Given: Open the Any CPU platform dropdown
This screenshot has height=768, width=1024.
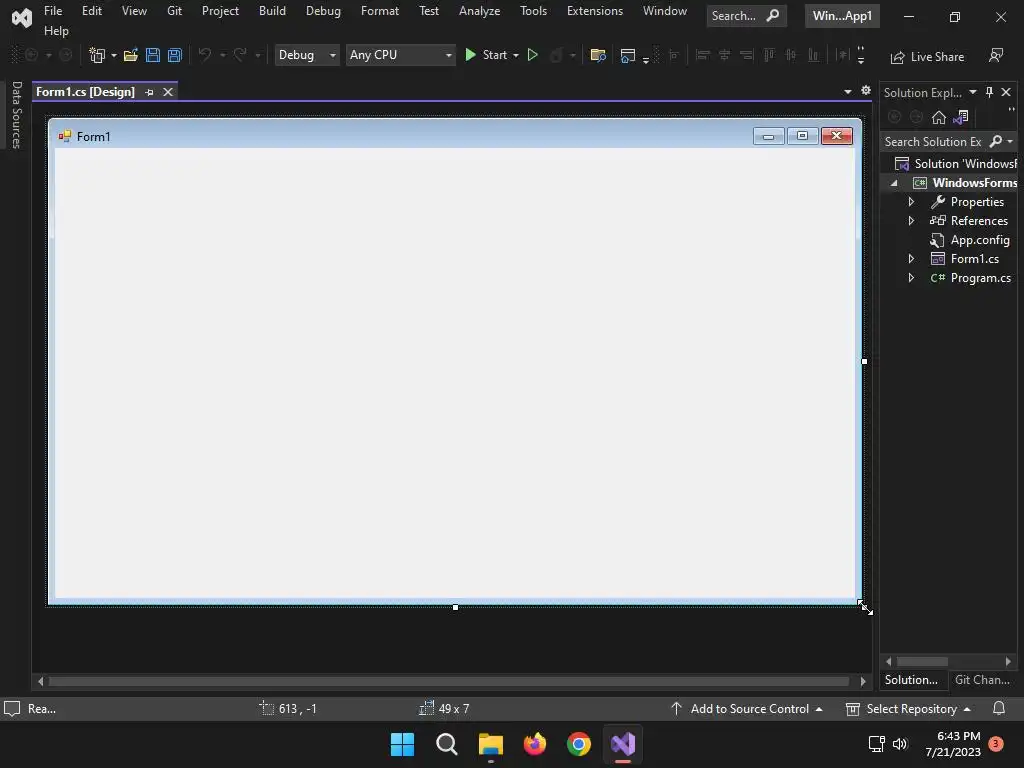Looking at the screenshot, I should pos(401,56).
